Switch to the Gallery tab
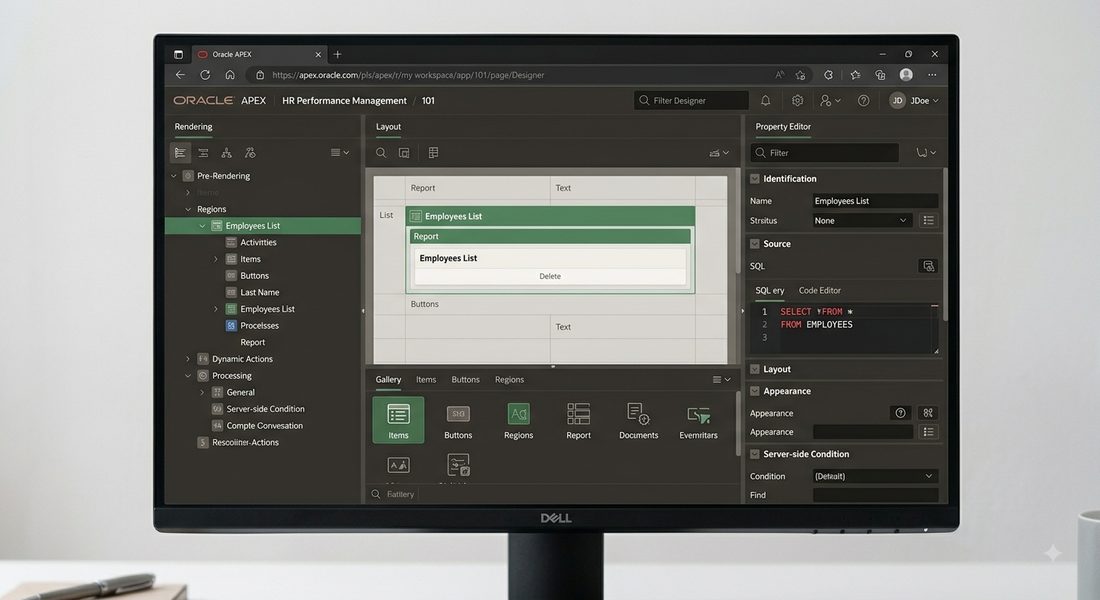This screenshot has height=600, width=1100. coord(388,380)
